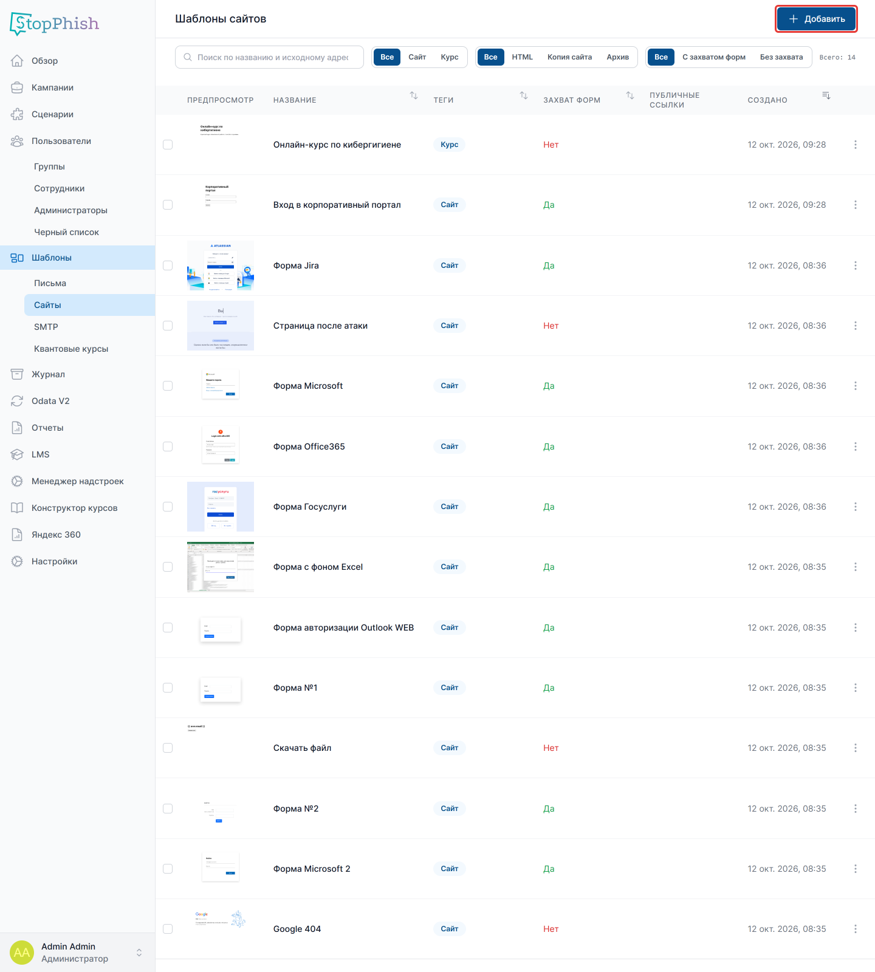Image resolution: width=875 pixels, height=972 pixels.
Task: Select the Скачать файл row checkbox
Action: pyautogui.click(x=168, y=748)
